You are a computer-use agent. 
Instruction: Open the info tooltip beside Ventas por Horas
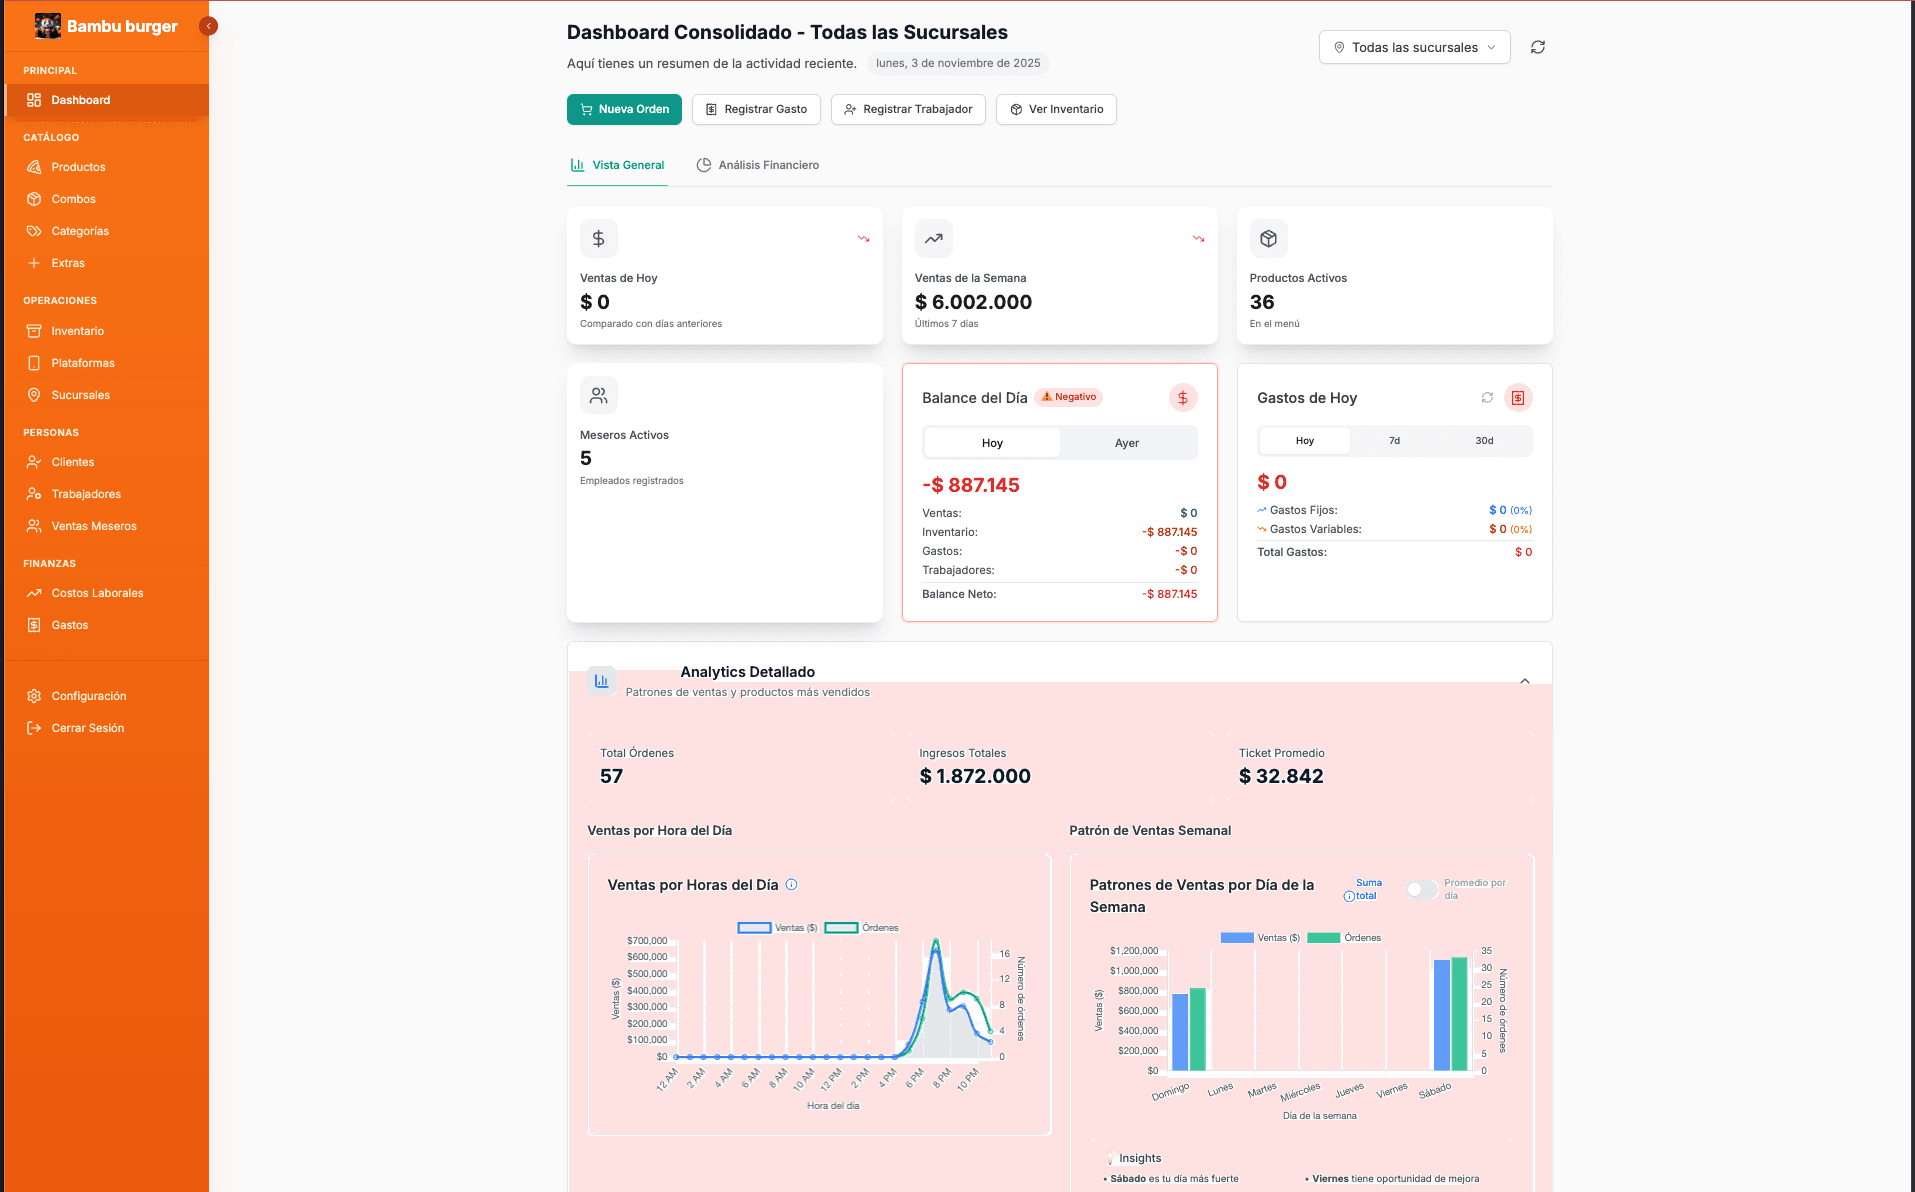tap(793, 884)
